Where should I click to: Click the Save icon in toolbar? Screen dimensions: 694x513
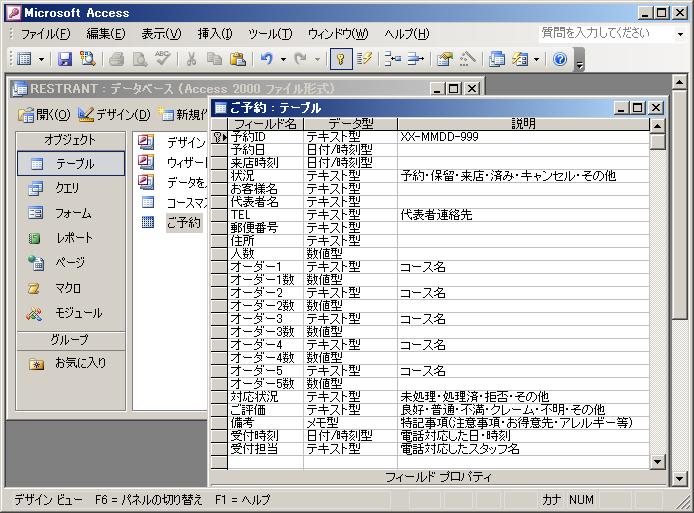(x=65, y=59)
